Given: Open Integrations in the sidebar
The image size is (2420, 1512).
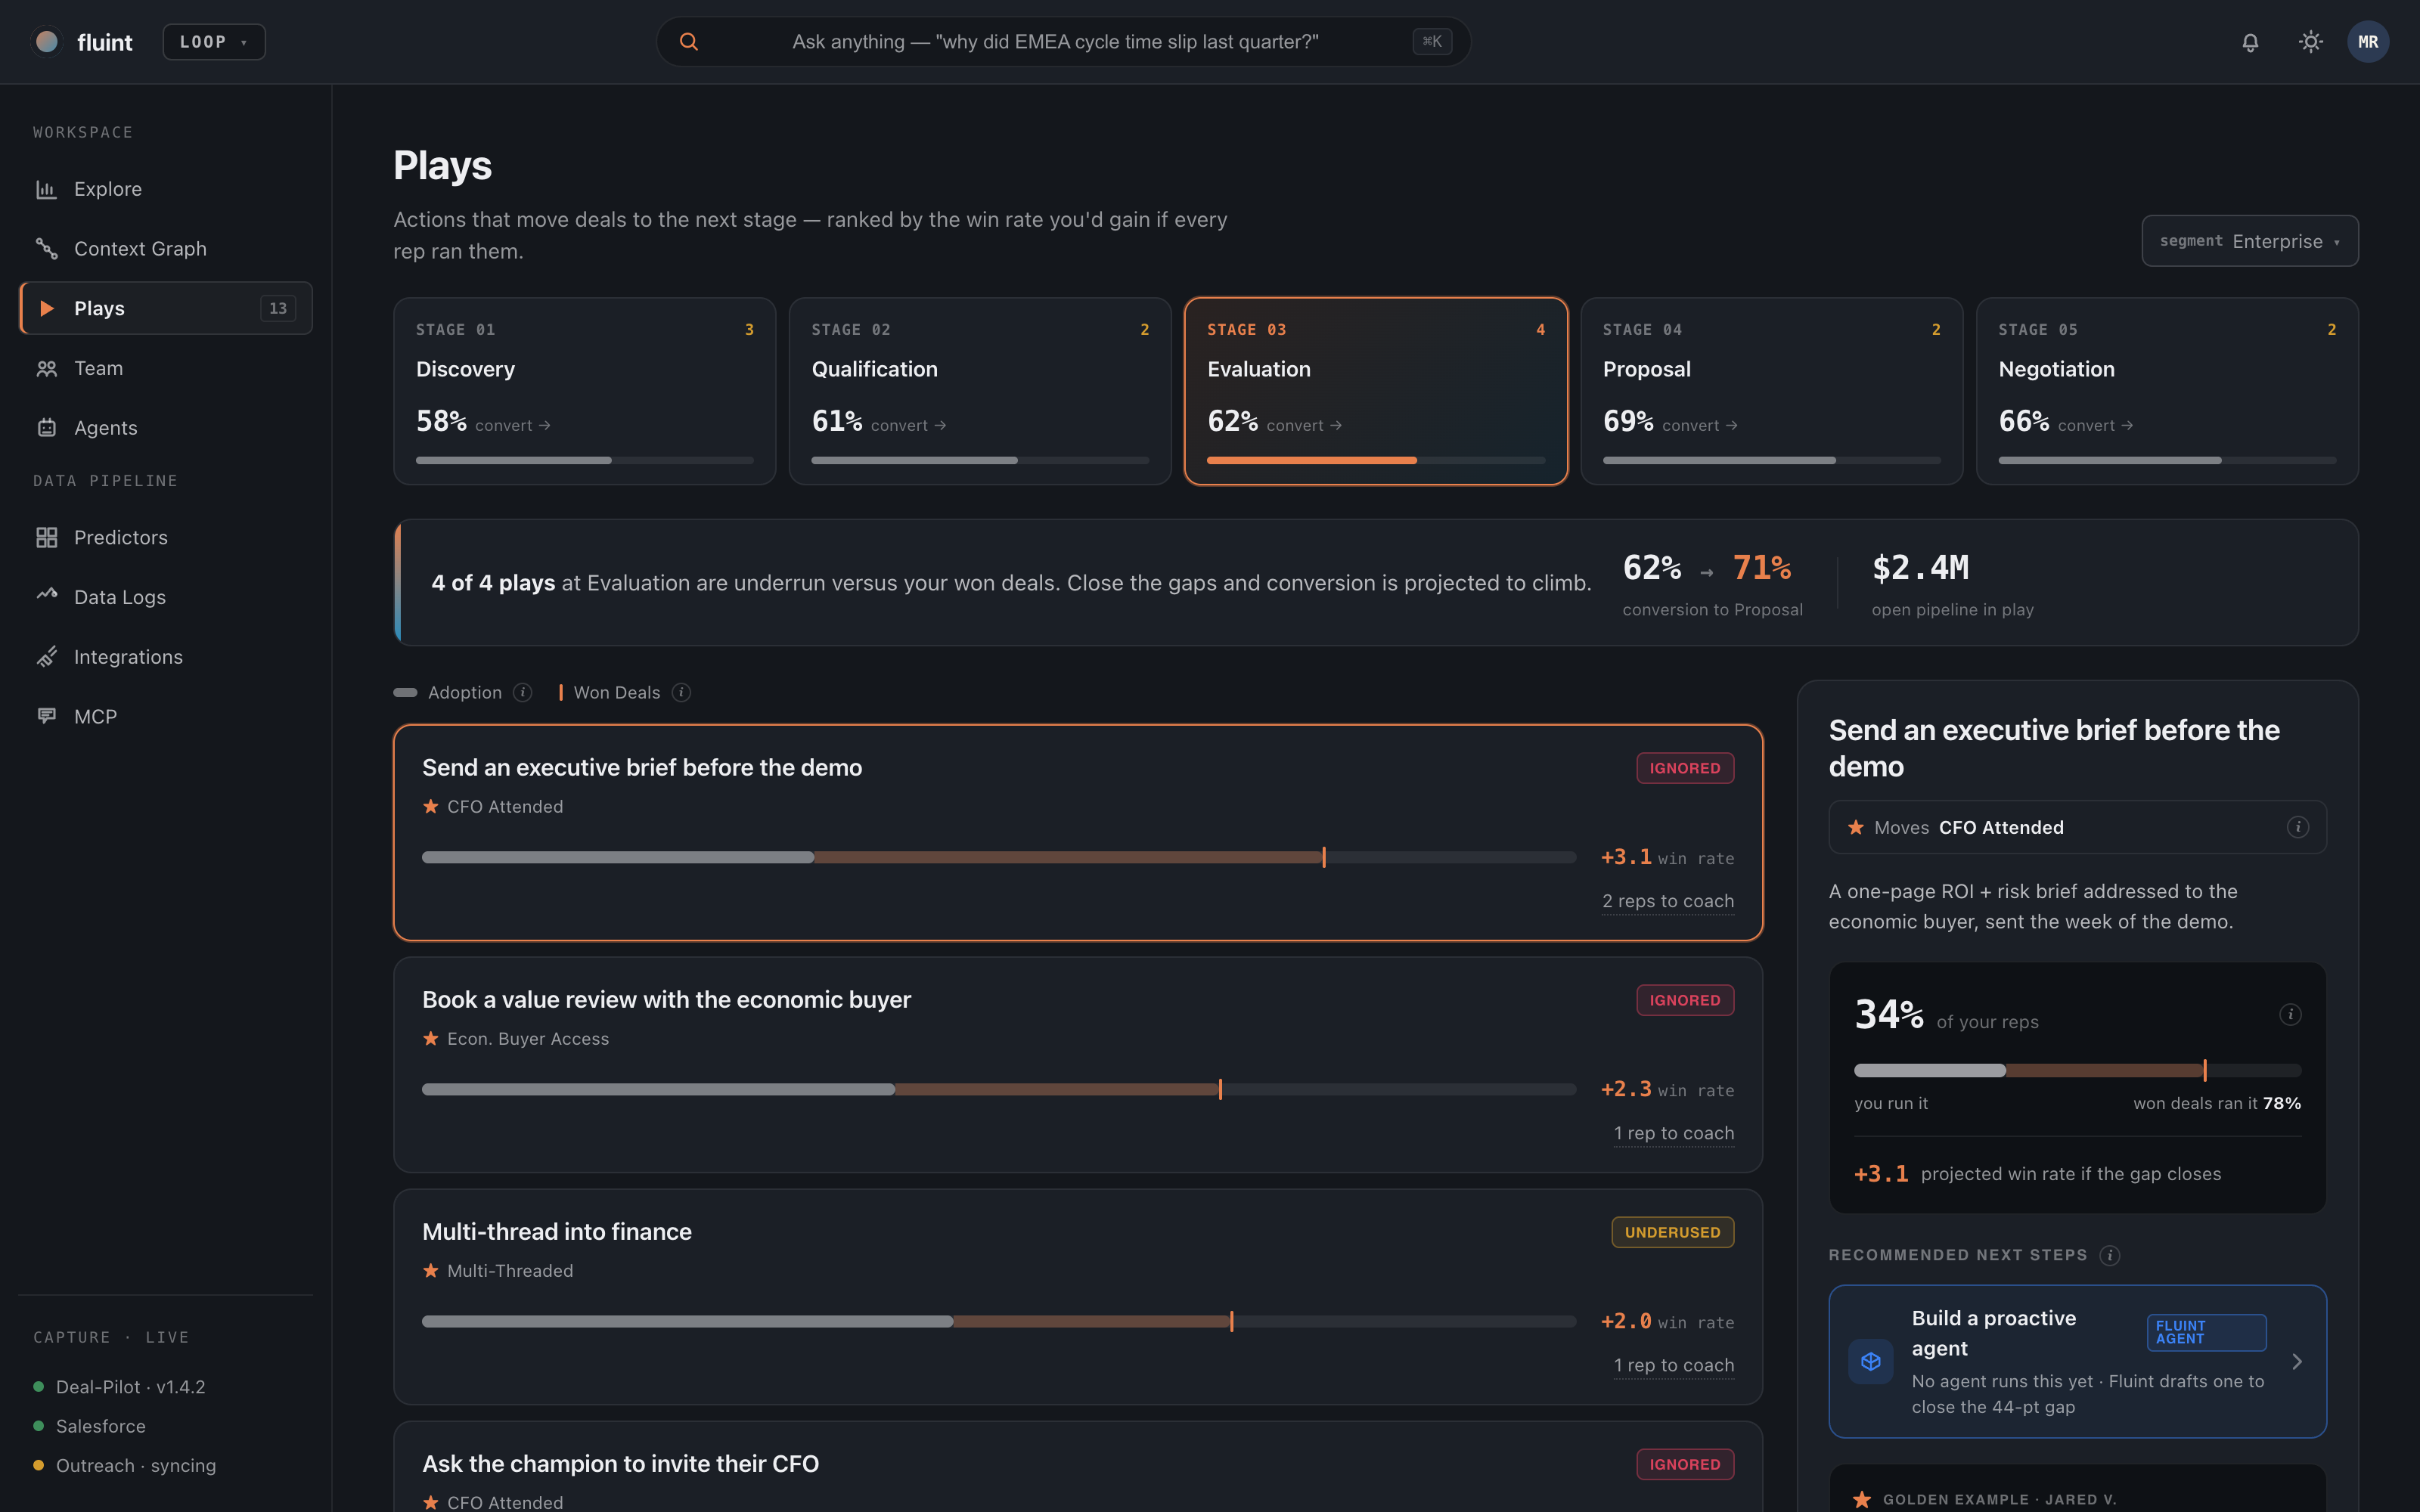Looking at the screenshot, I should tap(166, 657).
